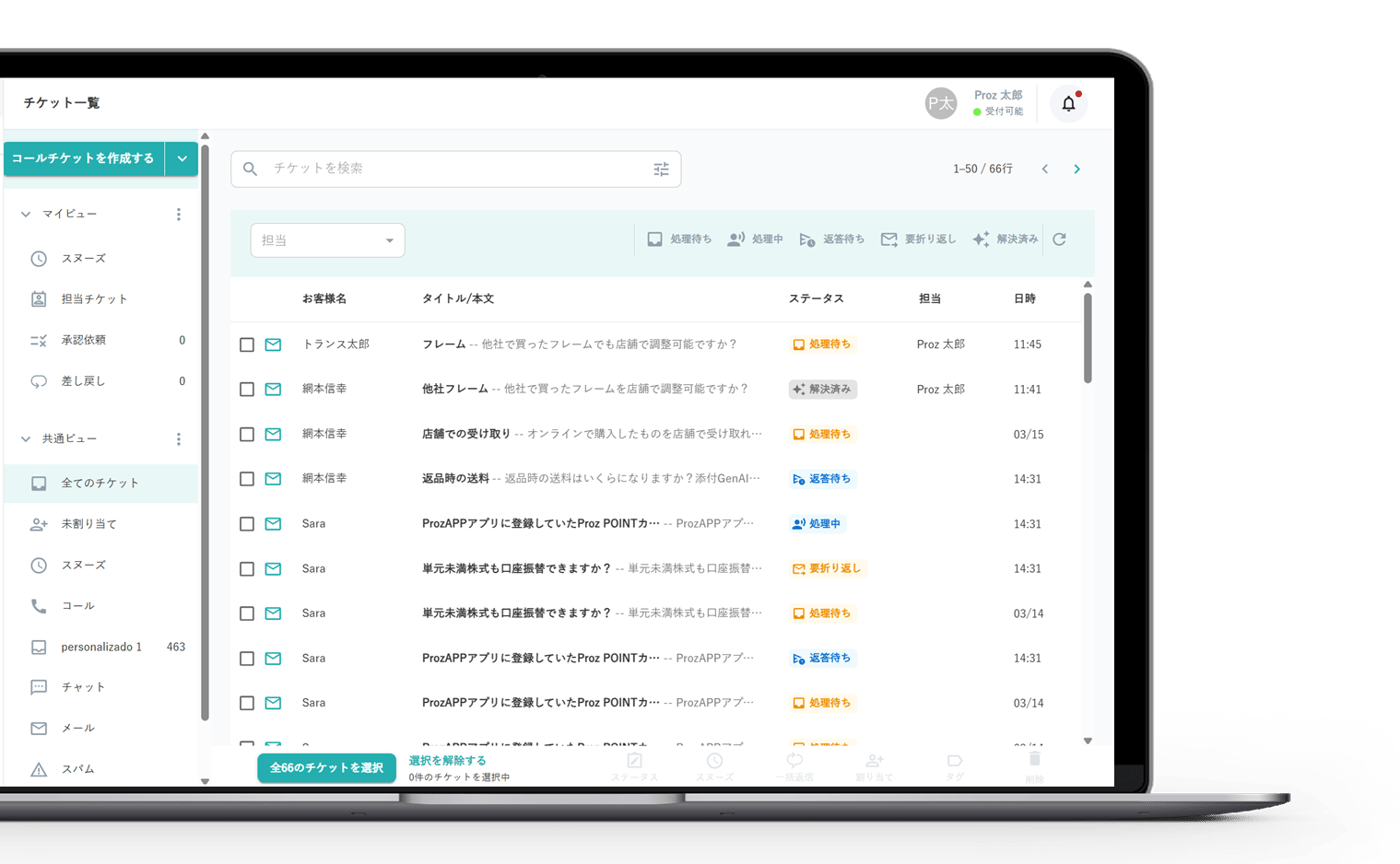Check Sara ProzAPP 返答待ち ticket checkbox
This screenshot has height=864, width=1400.
(247, 658)
